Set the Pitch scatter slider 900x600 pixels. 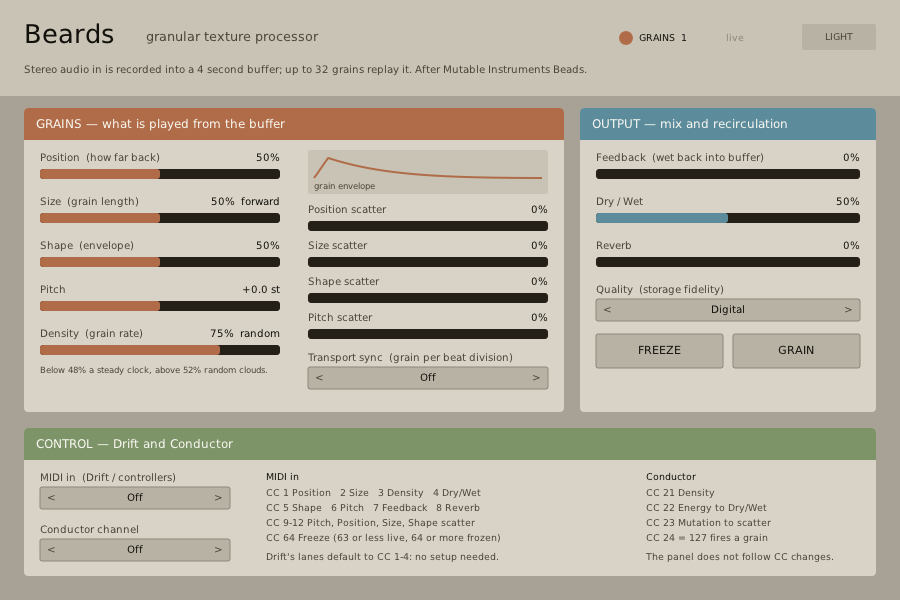(x=428, y=334)
